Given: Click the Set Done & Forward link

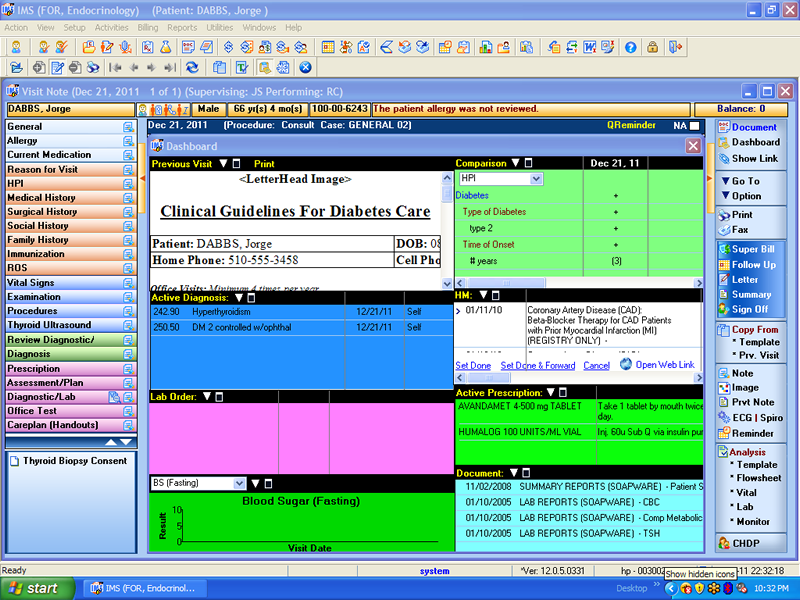Looking at the screenshot, I should point(538,366).
